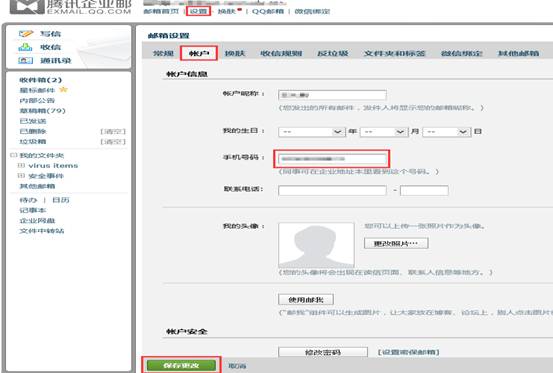Click the 通讯录 contacts icon
553x373 pixels.
point(25,60)
